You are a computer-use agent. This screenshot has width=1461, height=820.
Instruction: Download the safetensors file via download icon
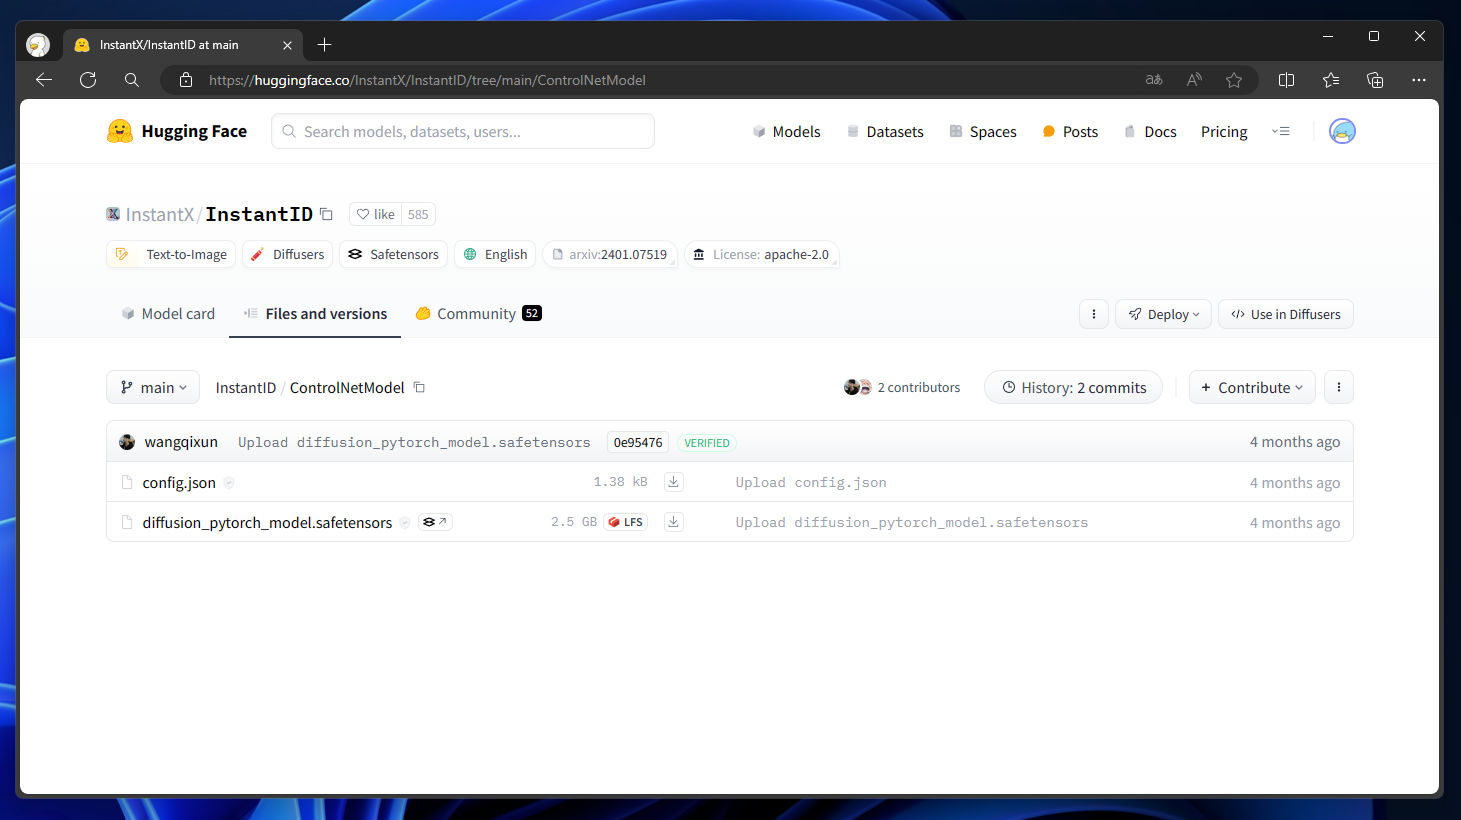(673, 521)
